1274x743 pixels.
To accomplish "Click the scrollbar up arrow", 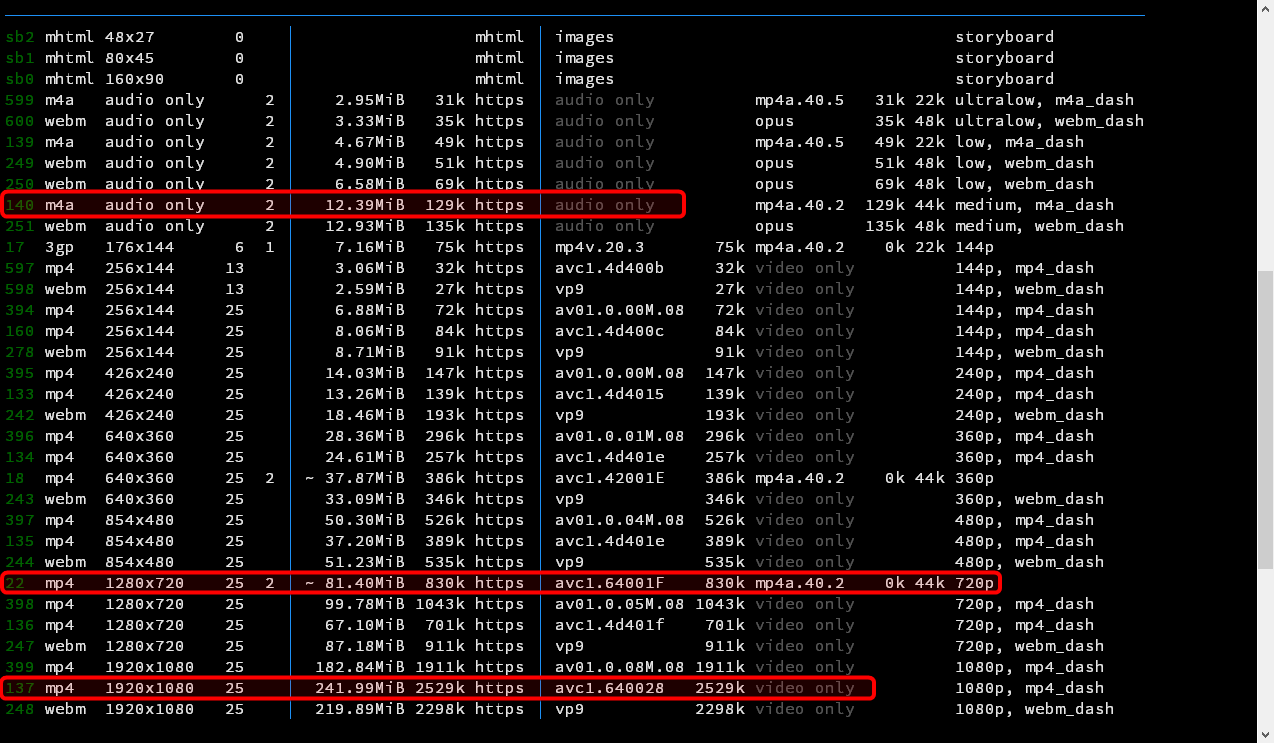I will pos(1263,9).
